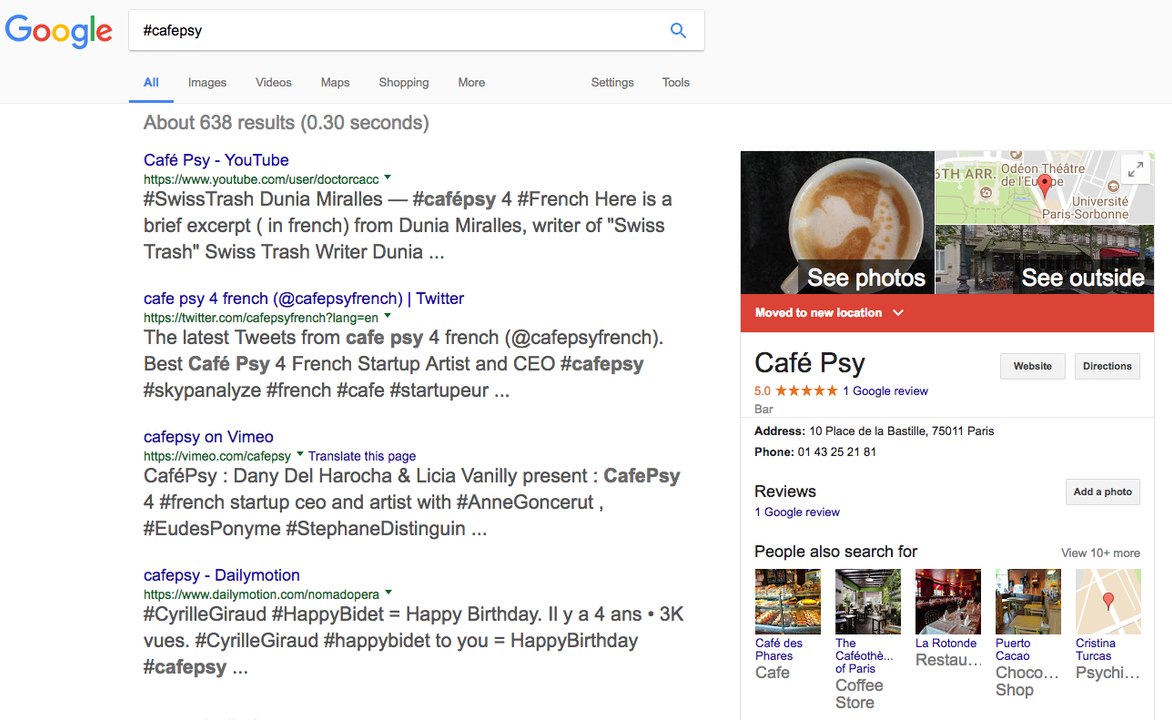Screen dimensions: 1172x720
Task: Expand the map with the fullscreen icon
Action: click(1136, 170)
